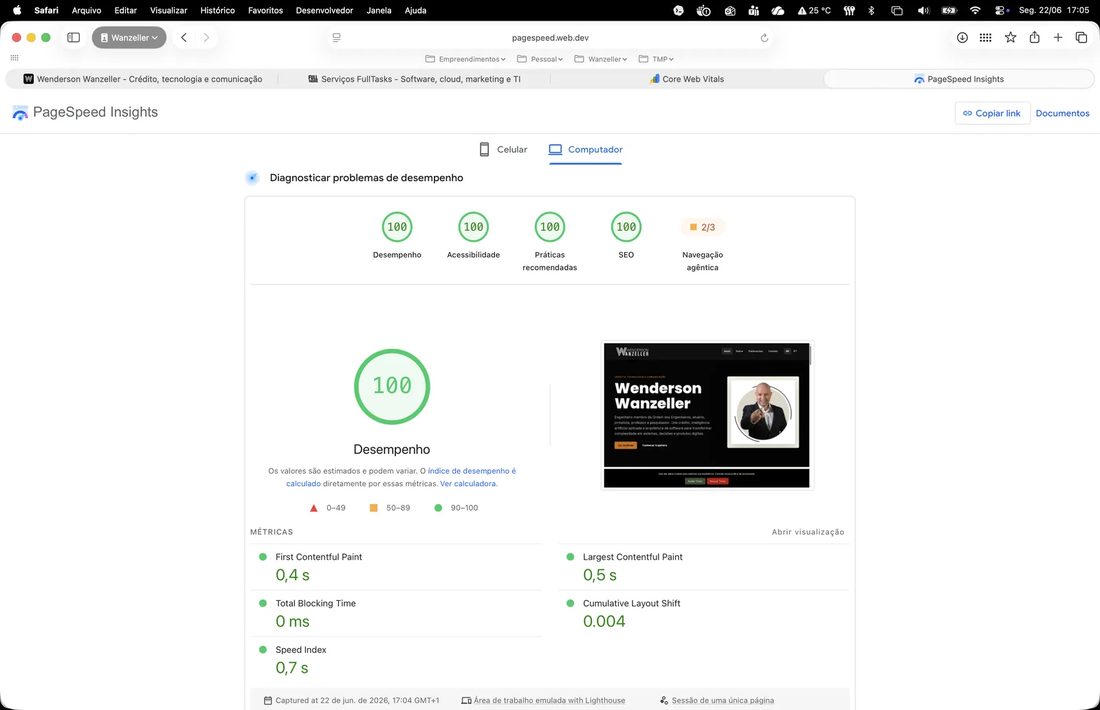
Task: Click the PageSpeed Insights logo icon
Action: coord(20,112)
